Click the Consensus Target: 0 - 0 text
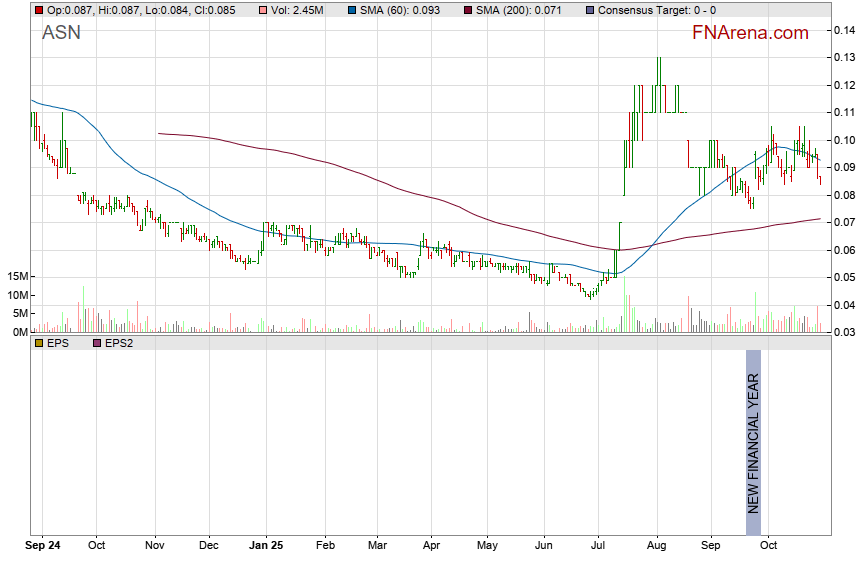This screenshot has width=859, height=566. [x=657, y=10]
